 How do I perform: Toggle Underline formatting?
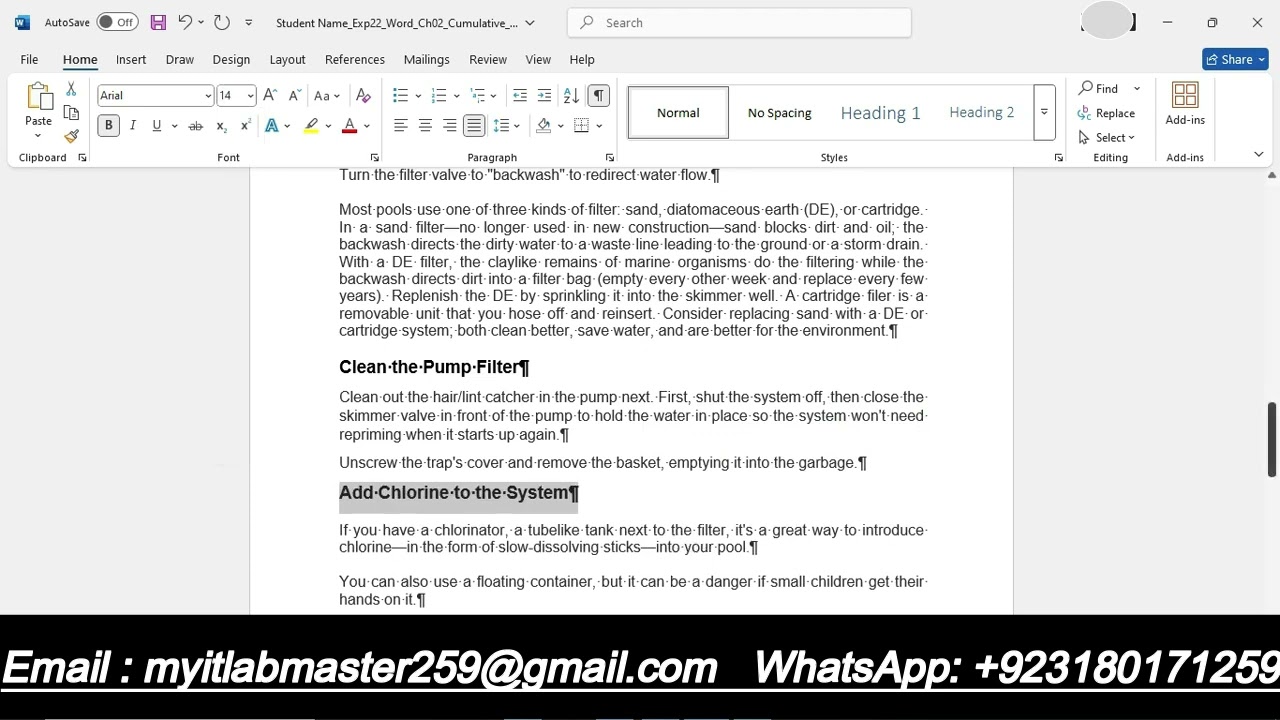(156, 126)
